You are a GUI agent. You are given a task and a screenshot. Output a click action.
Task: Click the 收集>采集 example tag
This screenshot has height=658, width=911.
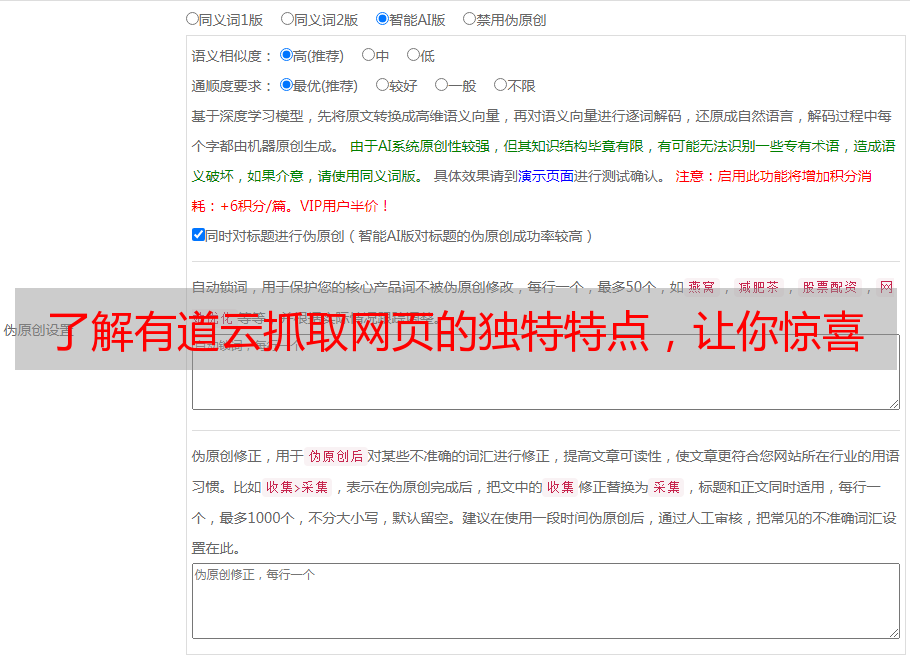[x=297, y=487]
